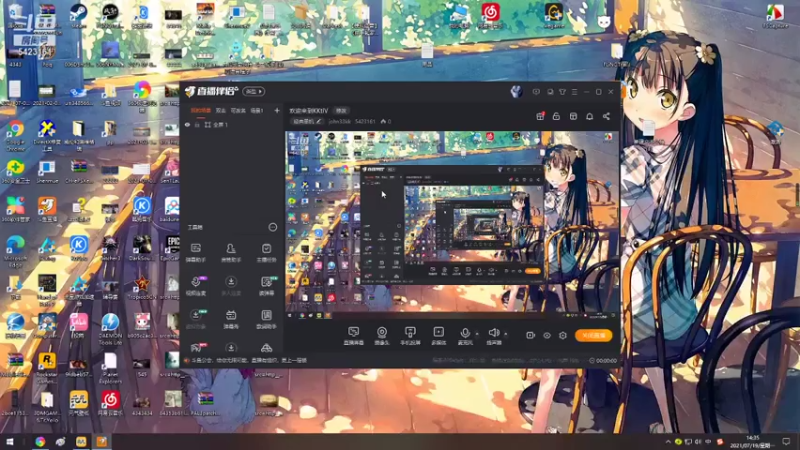
Task: Open the Windows Start menu
Action: pyautogui.click(x=10, y=441)
